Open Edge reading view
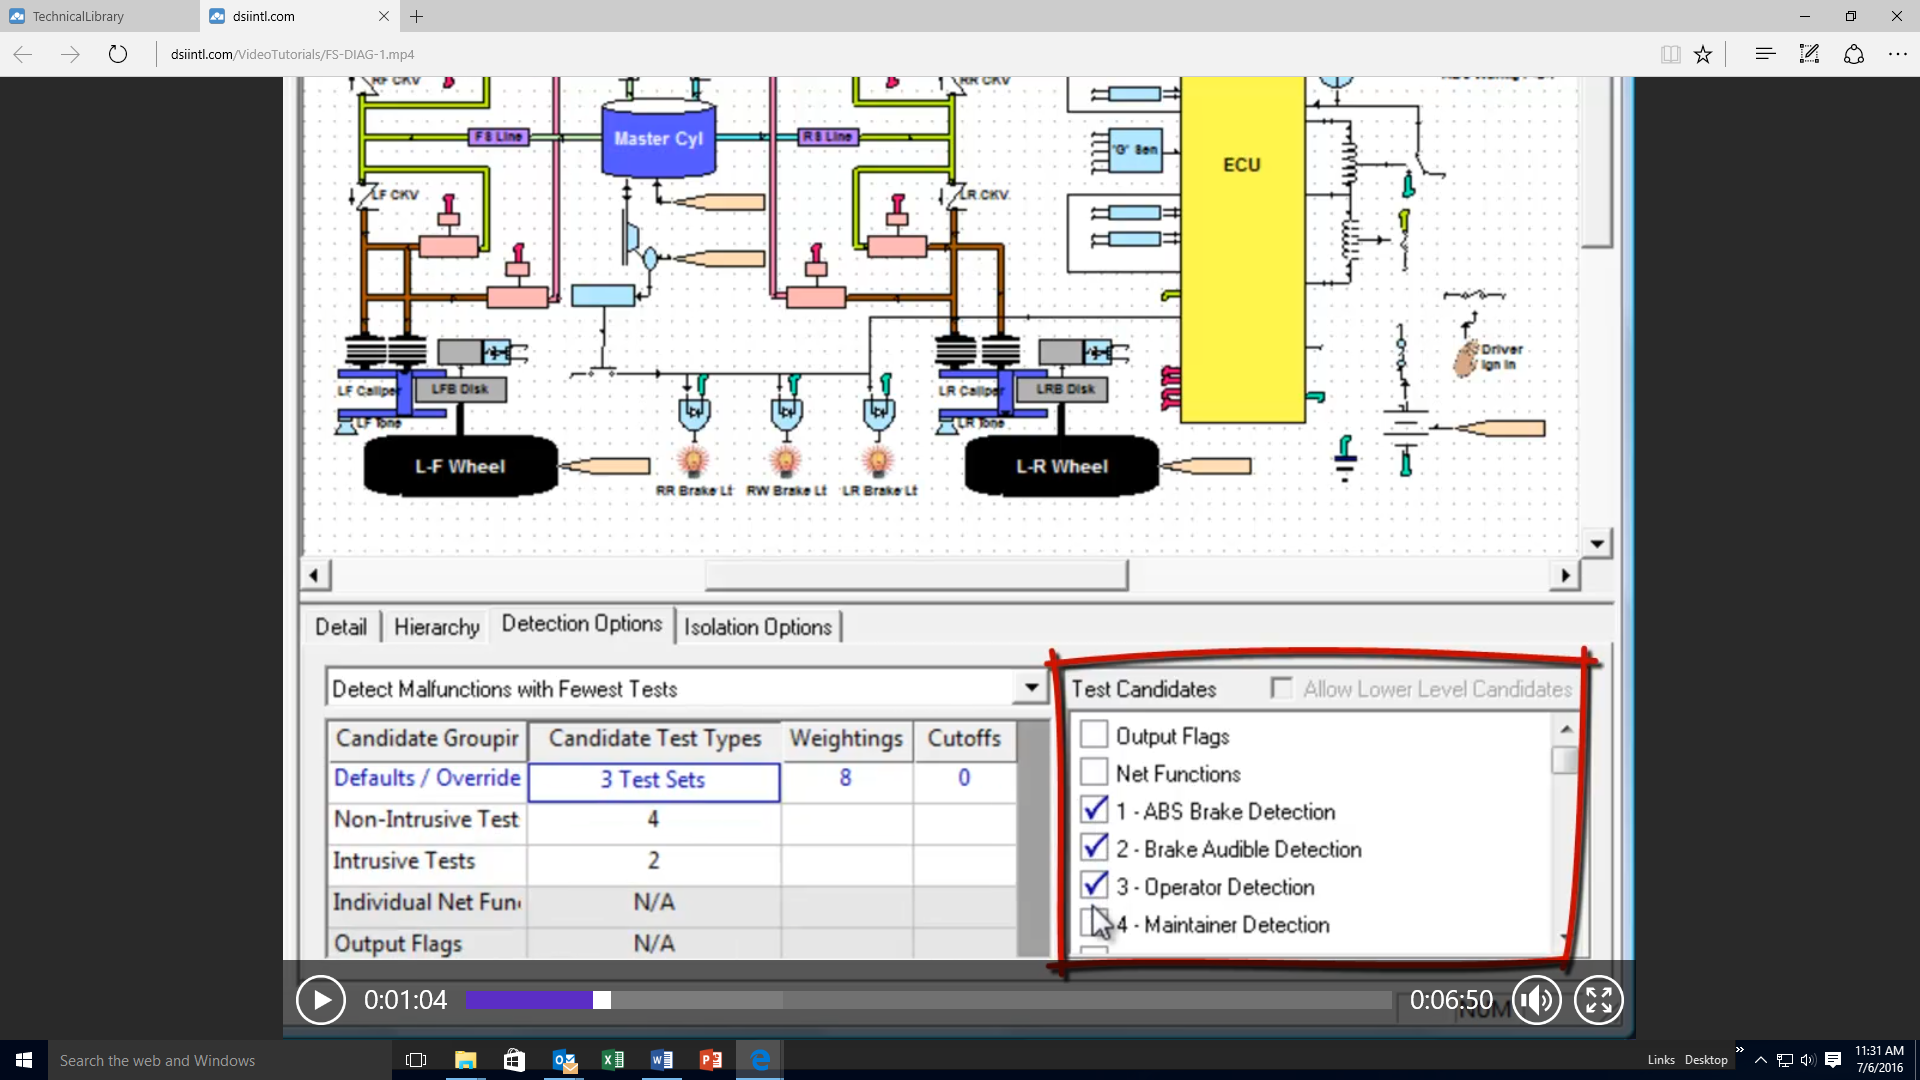This screenshot has height=1080, width=1920. (1670, 54)
